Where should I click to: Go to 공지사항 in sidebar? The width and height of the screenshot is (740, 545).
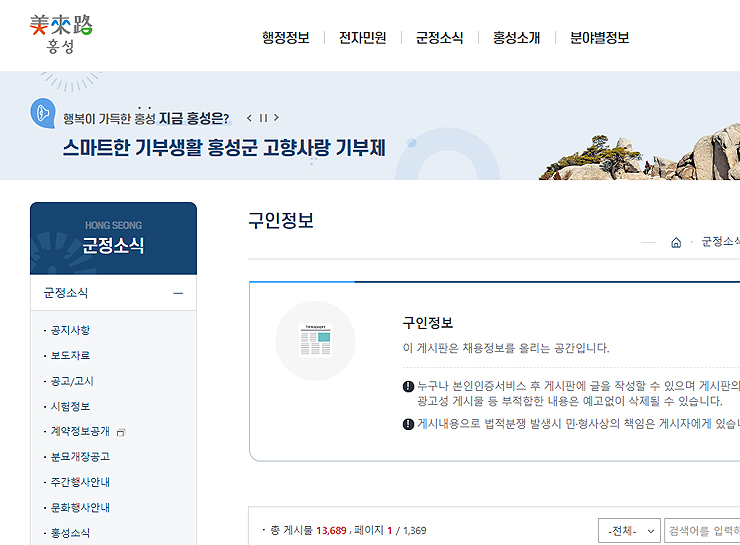point(70,330)
